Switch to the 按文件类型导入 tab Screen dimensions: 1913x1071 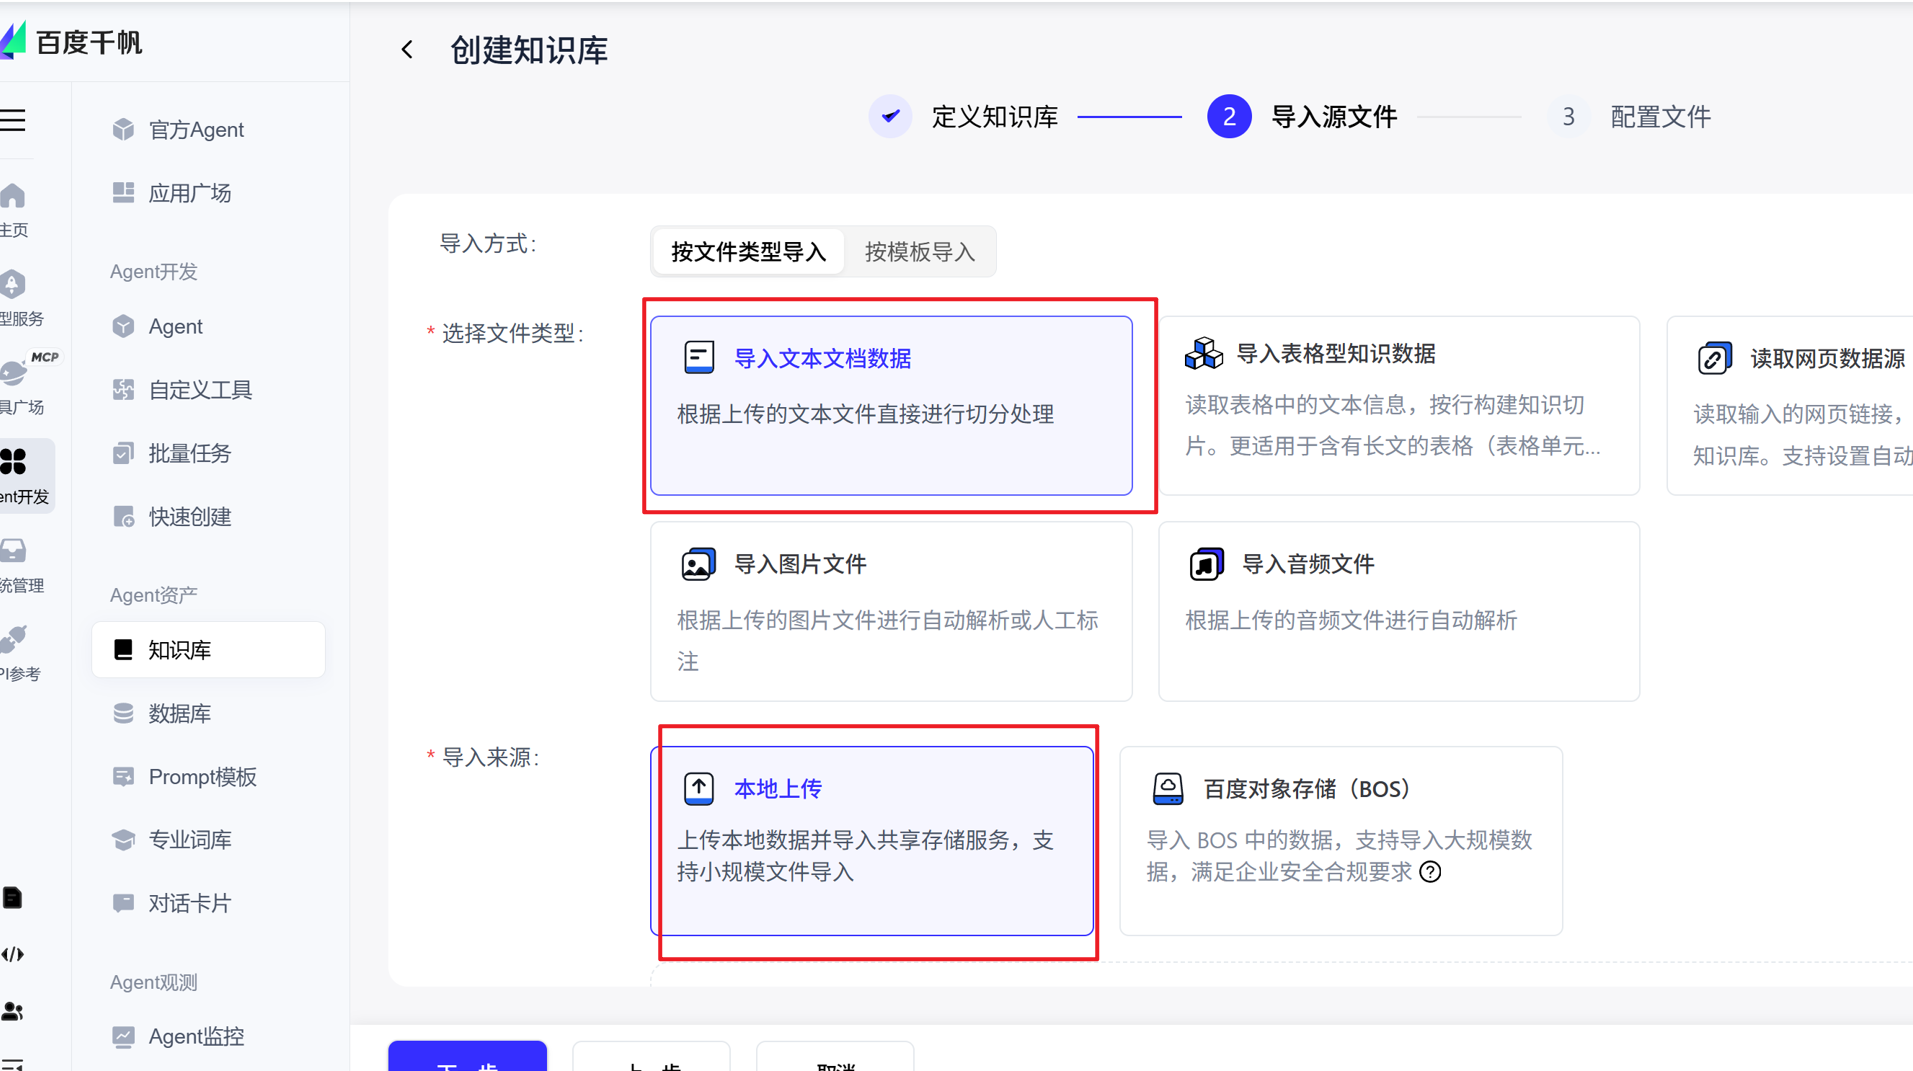(x=747, y=251)
